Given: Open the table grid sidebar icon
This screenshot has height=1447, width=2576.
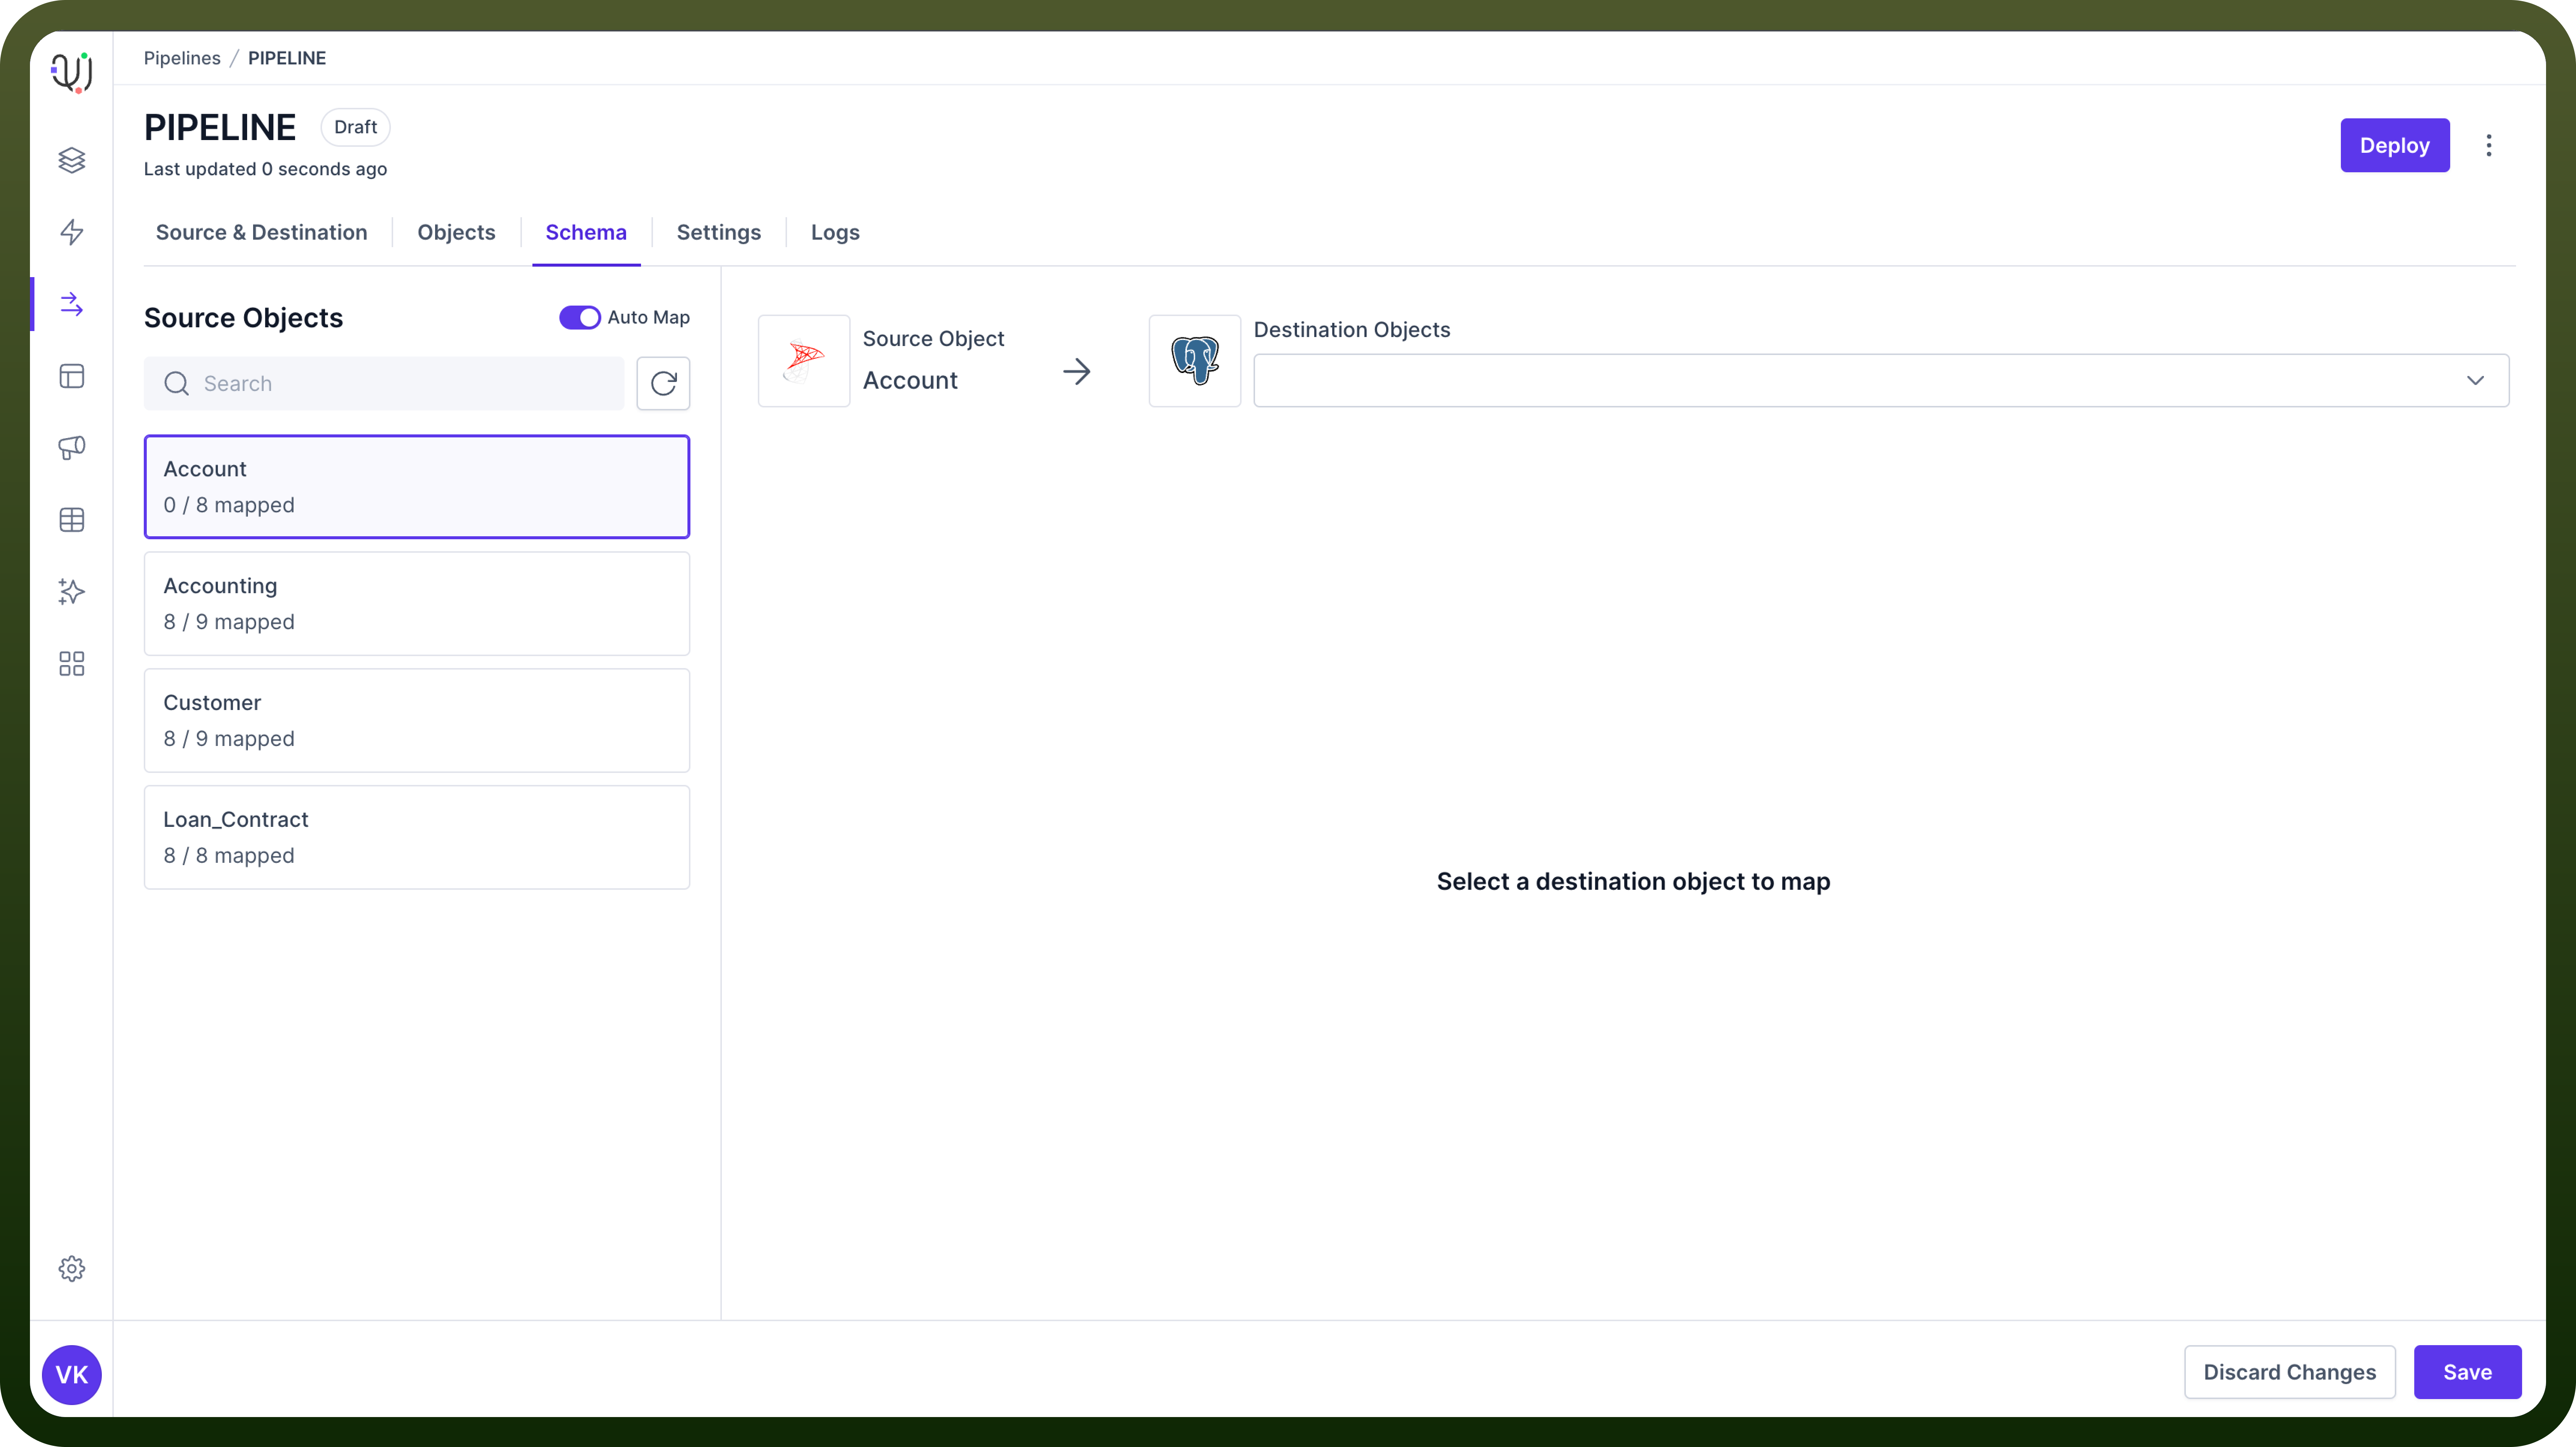Looking at the screenshot, I should click(x=71, y=520).
